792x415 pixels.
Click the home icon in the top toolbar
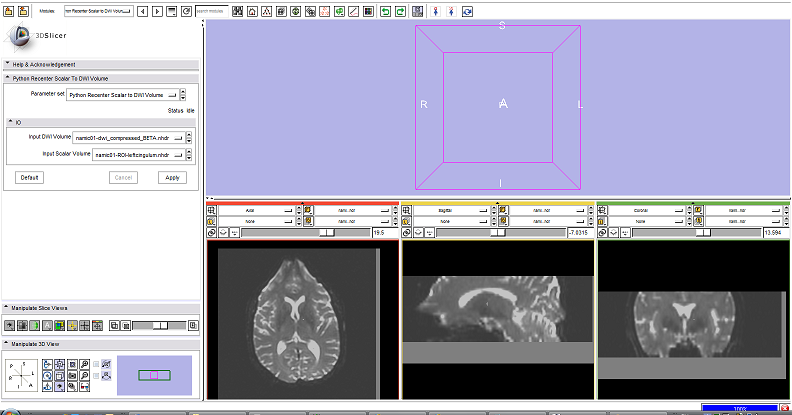[x=252, y=10]
